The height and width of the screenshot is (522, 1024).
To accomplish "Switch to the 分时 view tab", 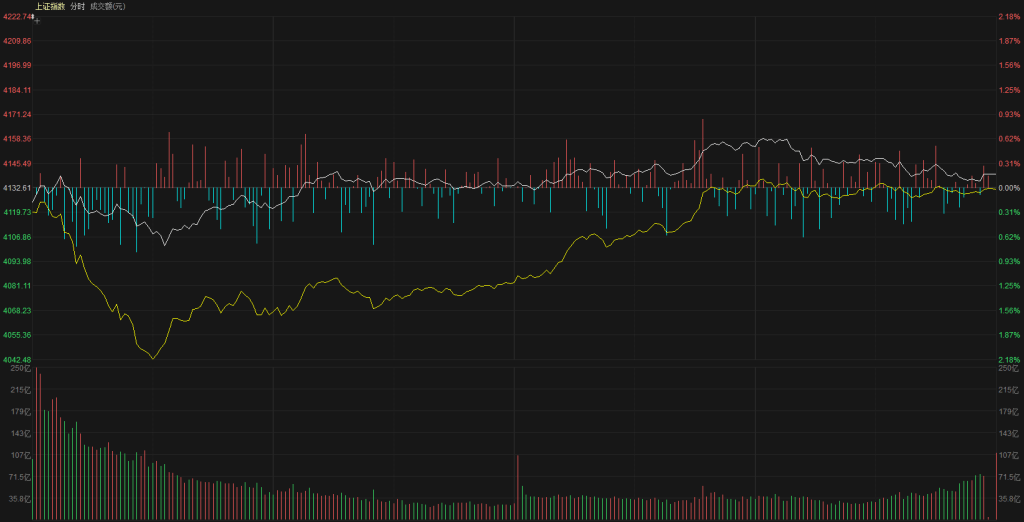I will (76, 6).
